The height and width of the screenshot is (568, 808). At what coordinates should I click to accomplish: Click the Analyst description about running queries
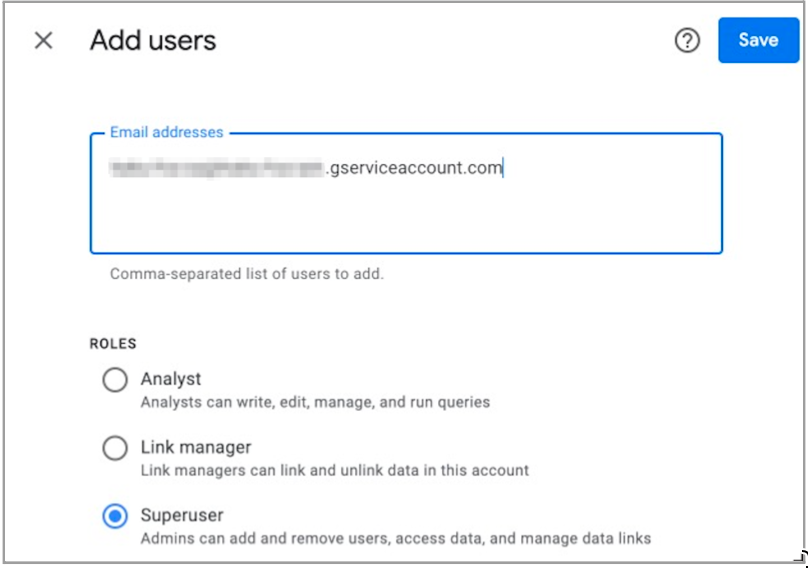click(315, 402)
